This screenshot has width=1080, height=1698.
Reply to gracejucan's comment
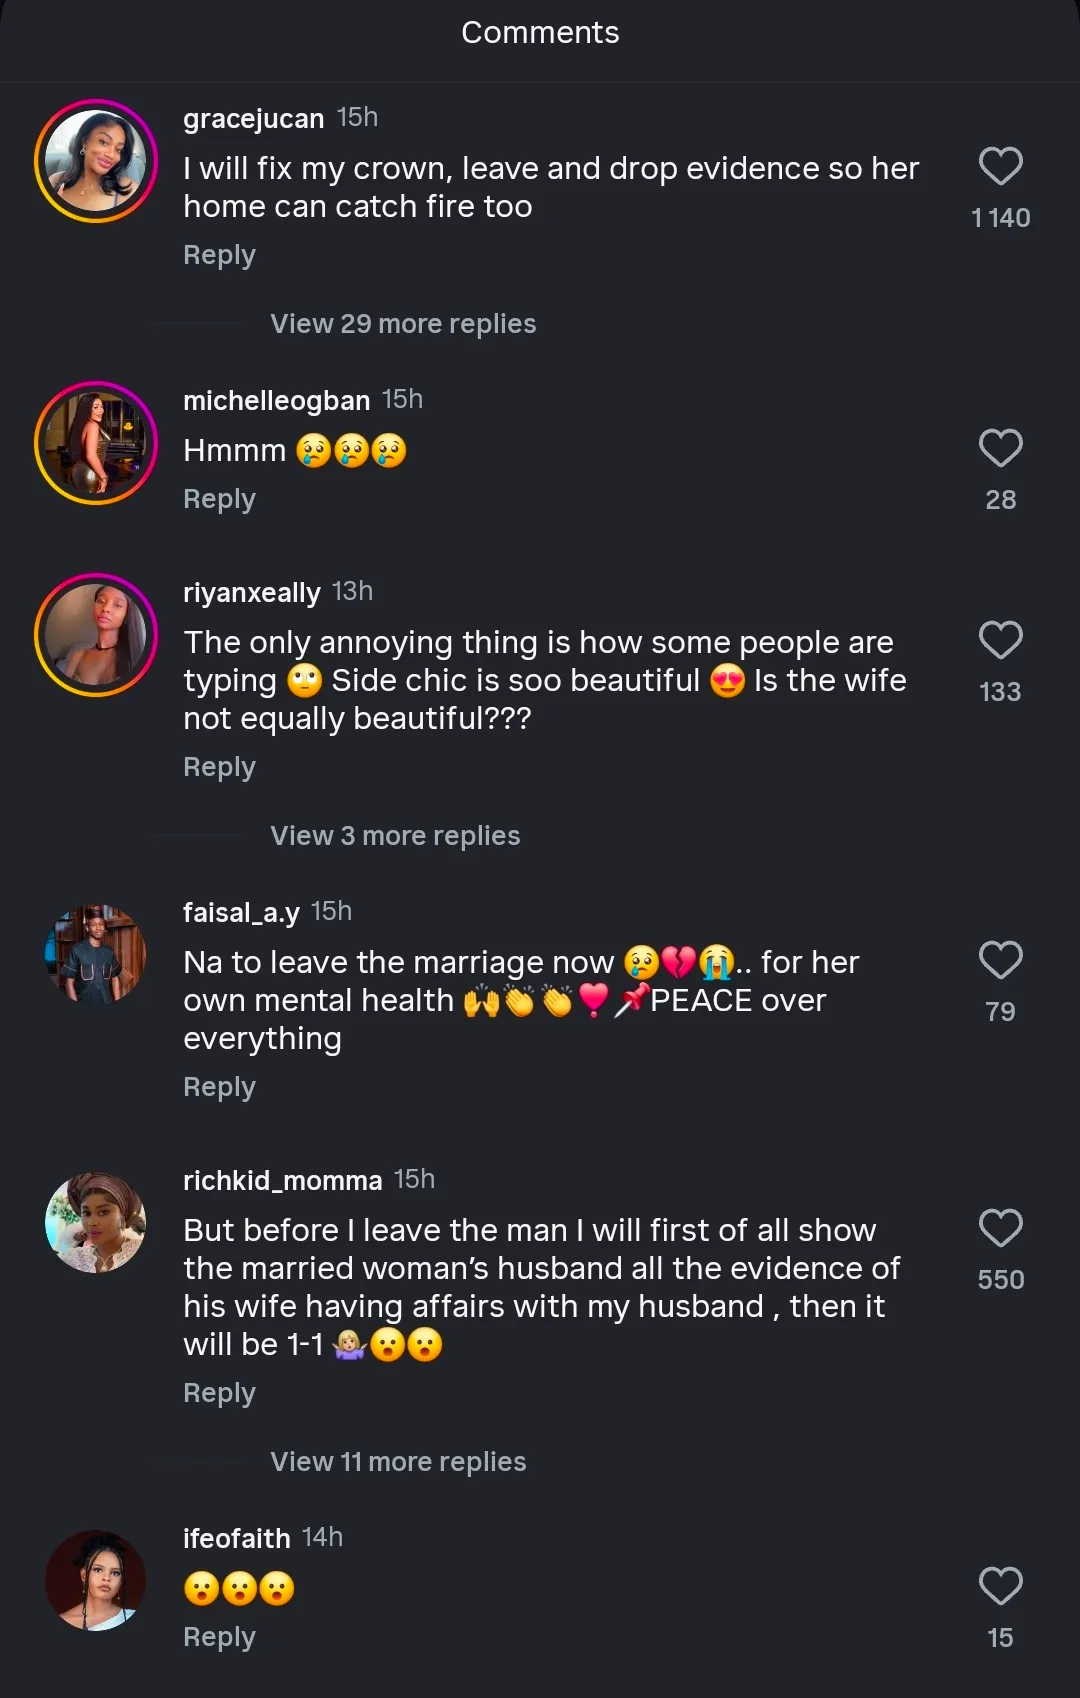(219, 255)
